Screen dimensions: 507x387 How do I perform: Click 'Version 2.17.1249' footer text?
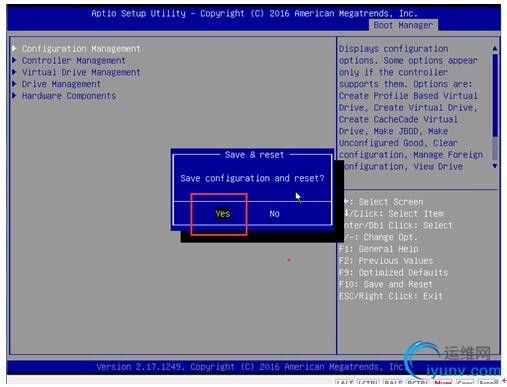tap(140, 367)
